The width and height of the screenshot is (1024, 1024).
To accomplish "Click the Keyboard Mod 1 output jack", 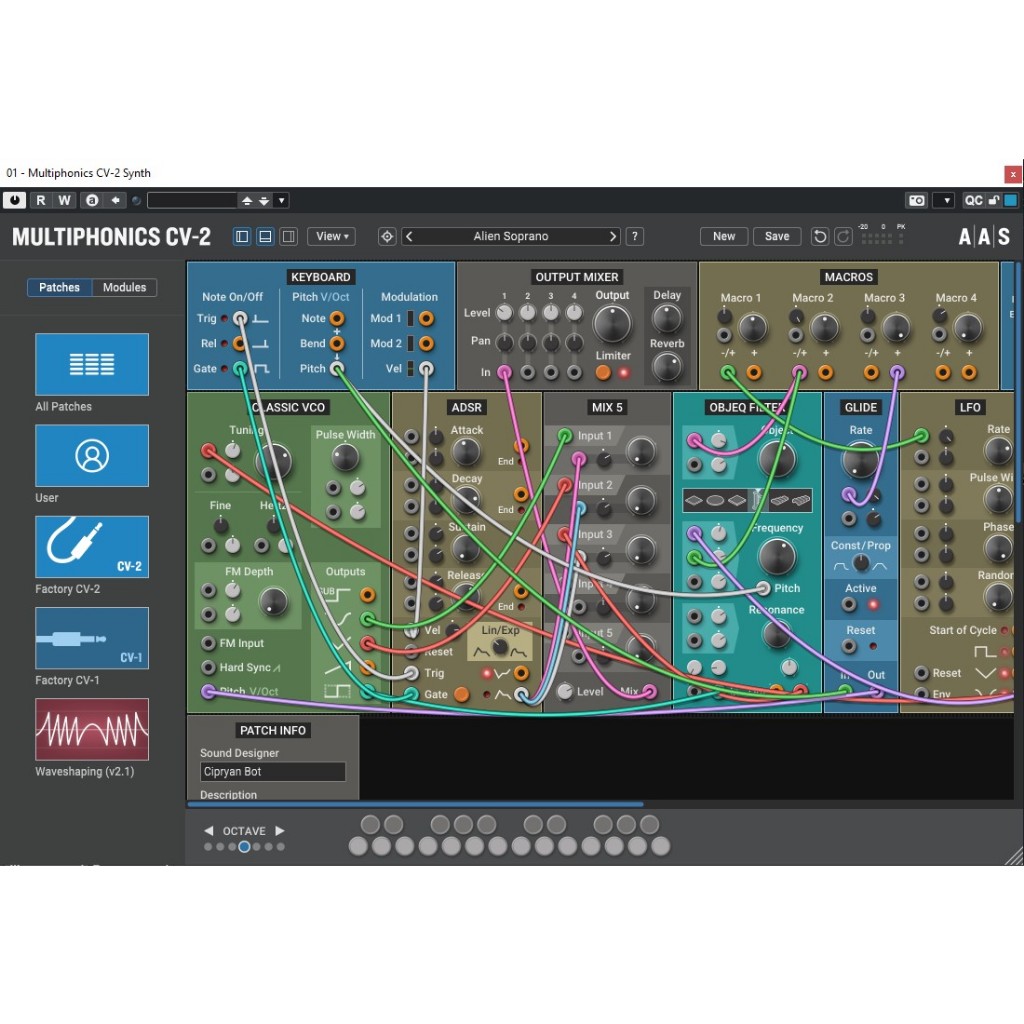I will point(426,319).
